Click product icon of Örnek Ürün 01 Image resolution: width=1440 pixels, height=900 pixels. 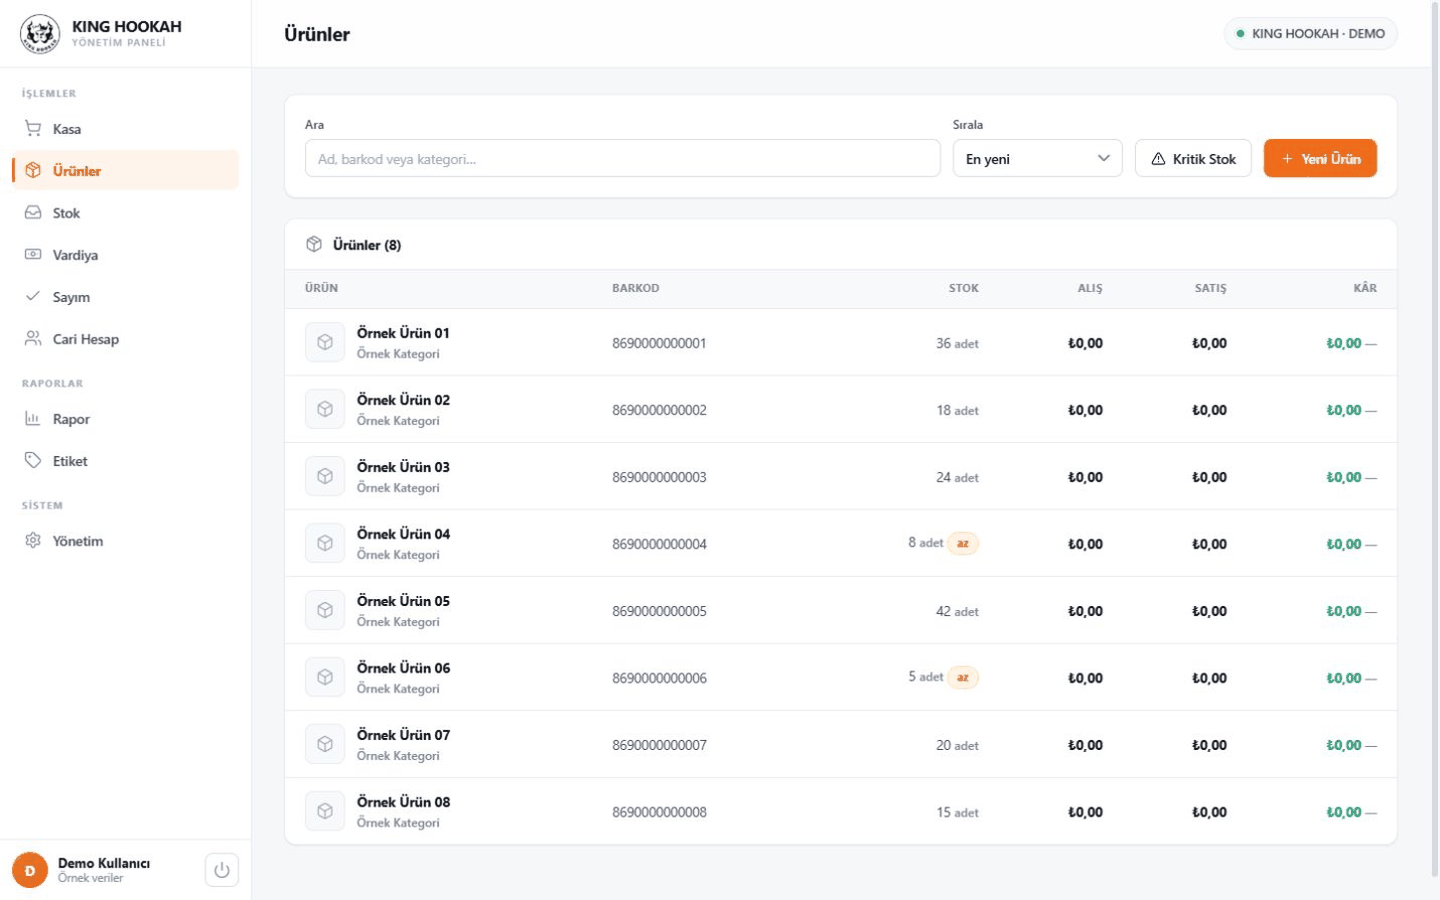pos(325,343)
